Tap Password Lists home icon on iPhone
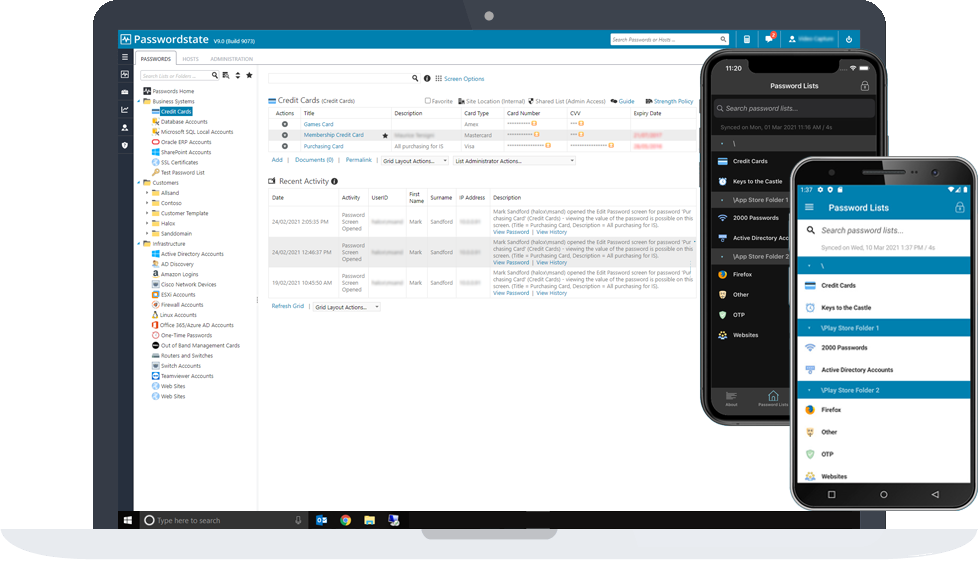 773,398
